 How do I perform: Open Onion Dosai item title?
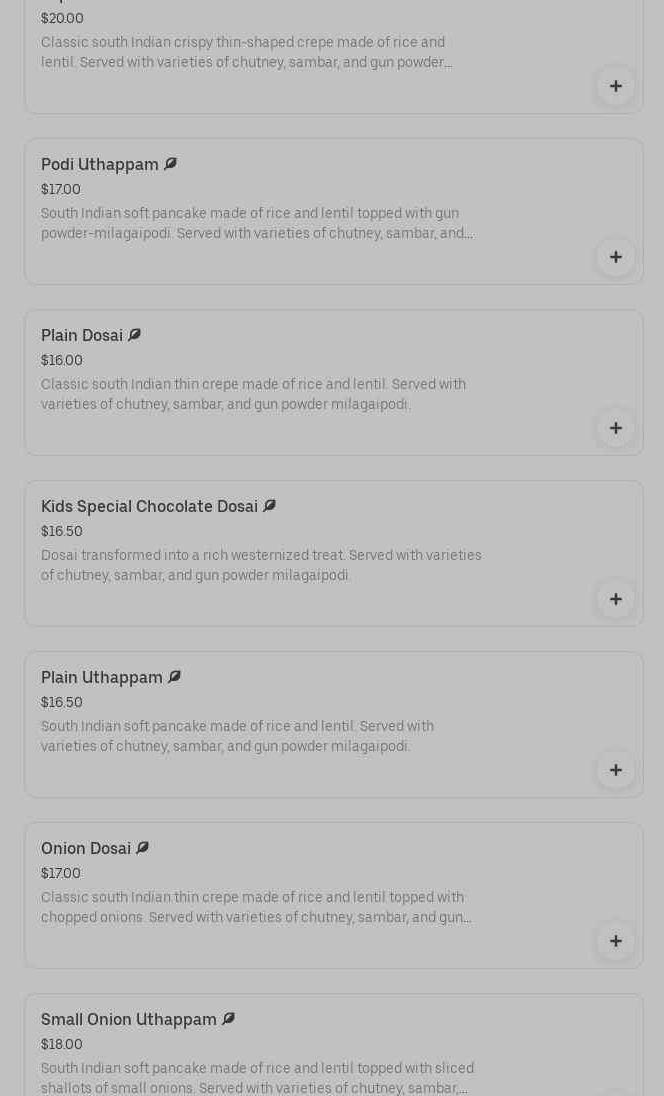coord(86,848)
